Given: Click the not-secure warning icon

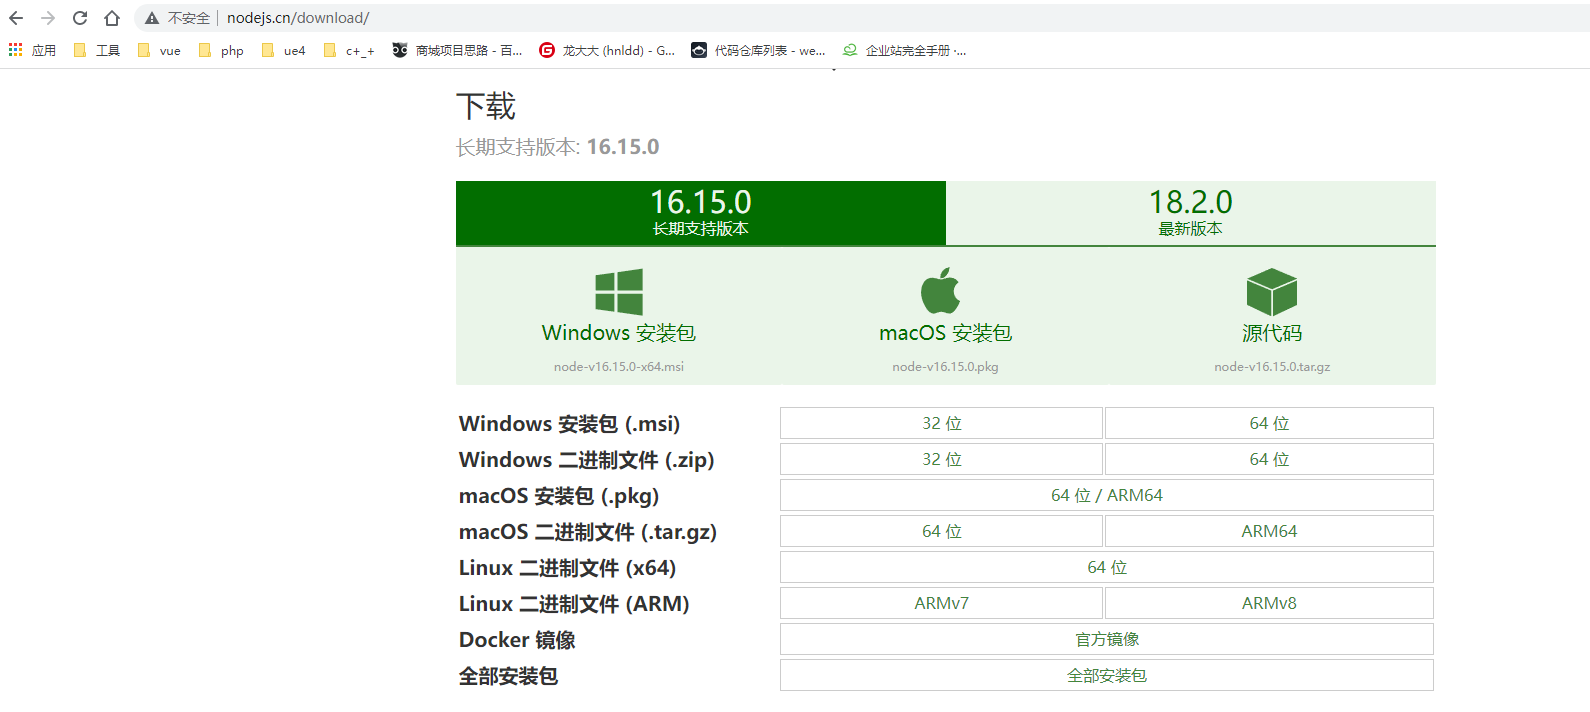Looking at the screenshot, I should [x=152, y=18].
